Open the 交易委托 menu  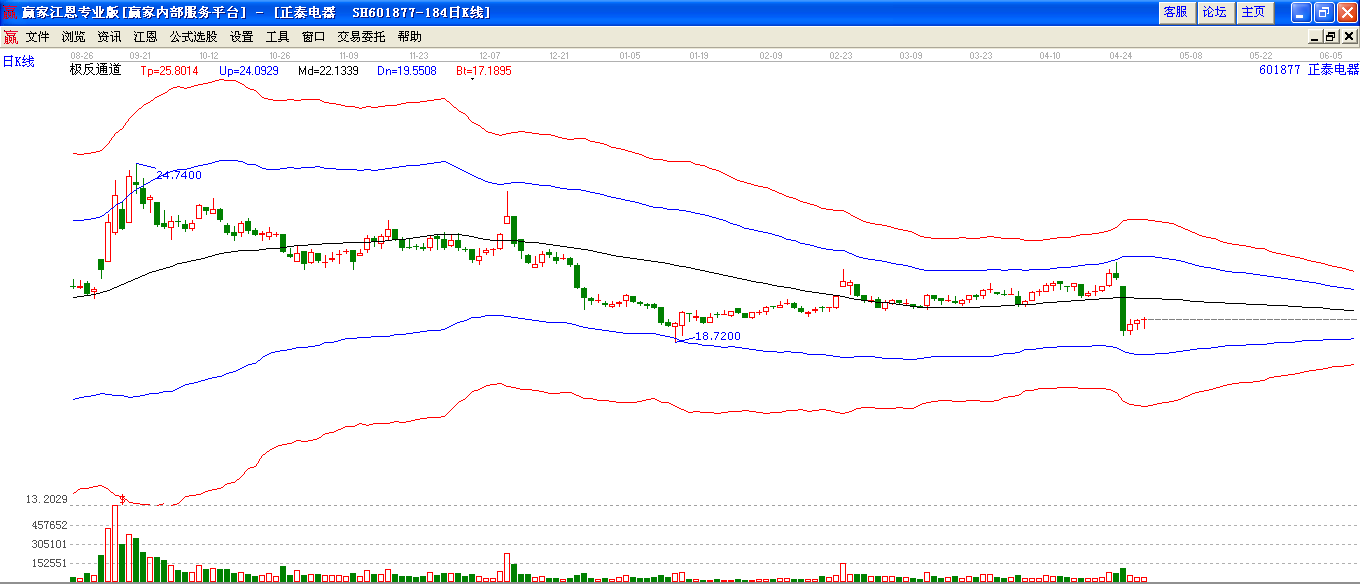click(361, 37)
